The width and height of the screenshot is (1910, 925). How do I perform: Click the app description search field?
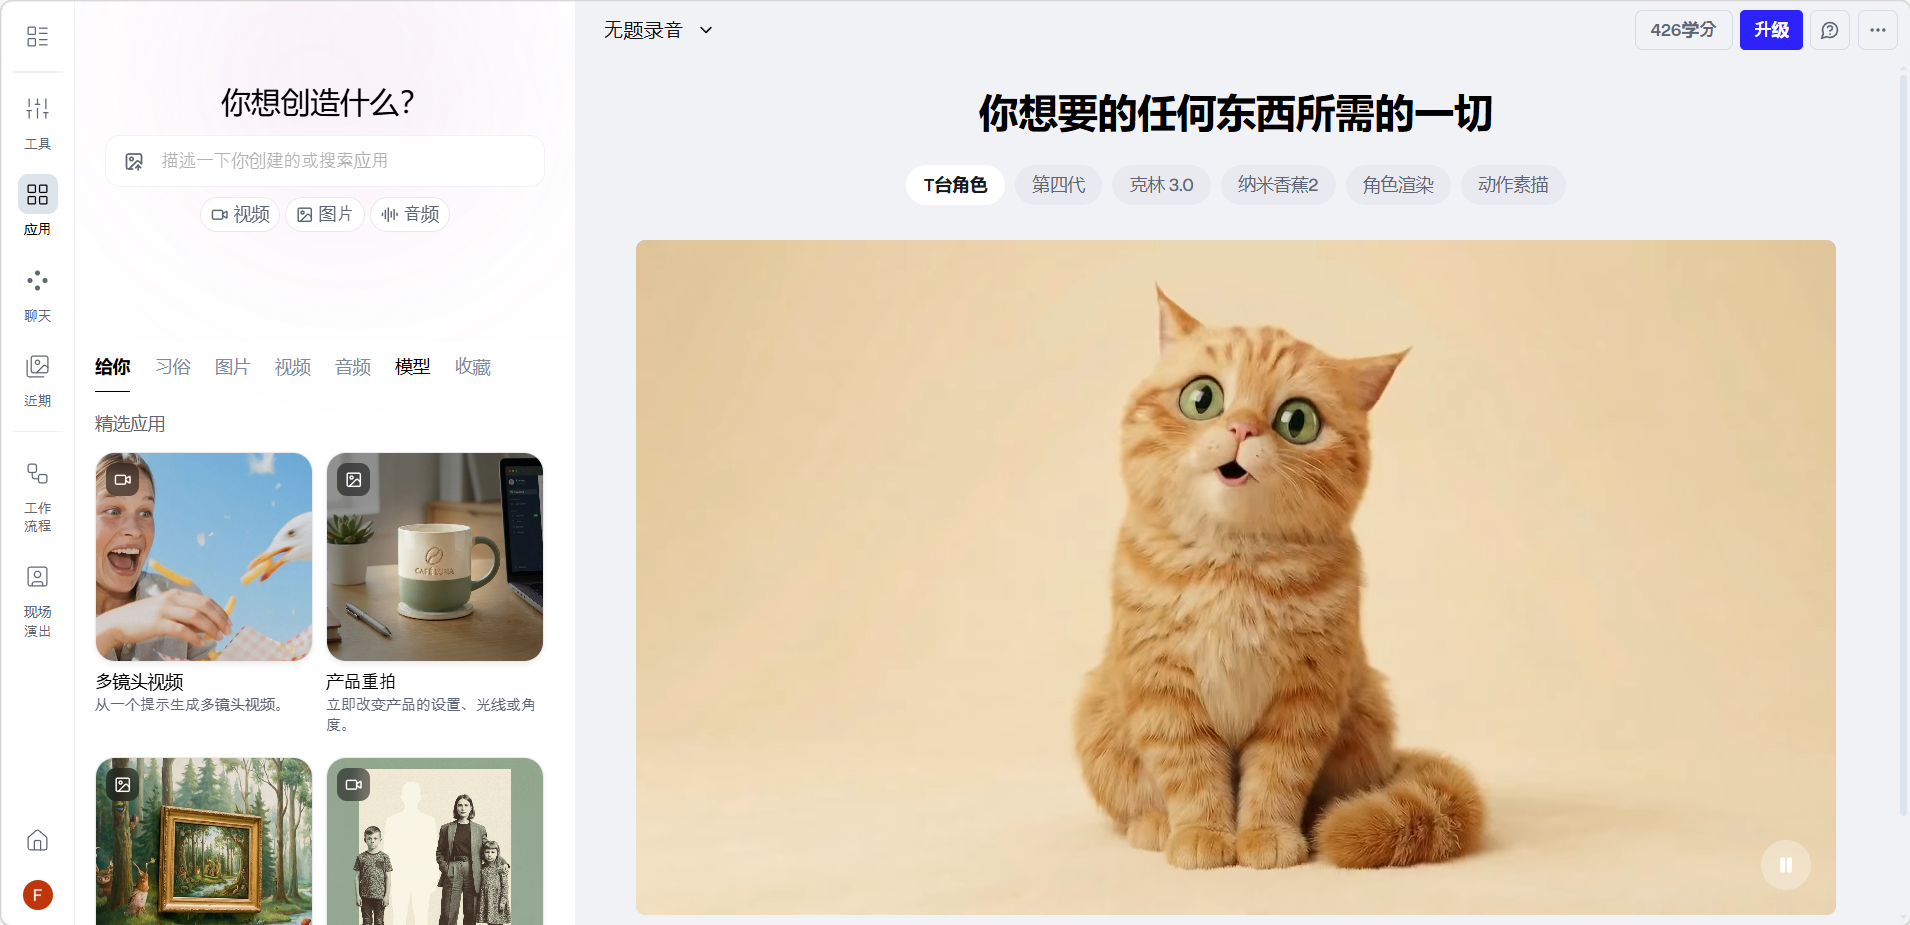[x=325, y=161]
